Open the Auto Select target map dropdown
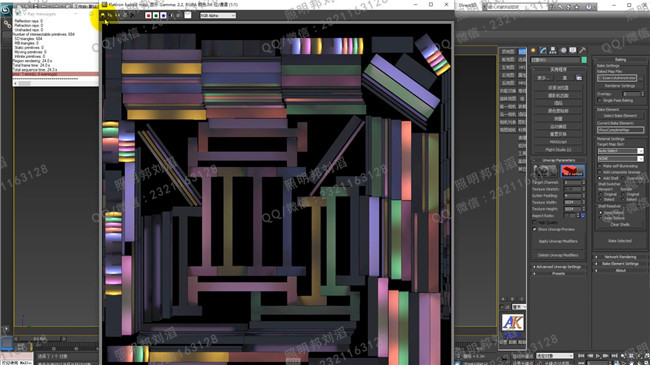This screenshot has height=365, width=650. (620, 151)
